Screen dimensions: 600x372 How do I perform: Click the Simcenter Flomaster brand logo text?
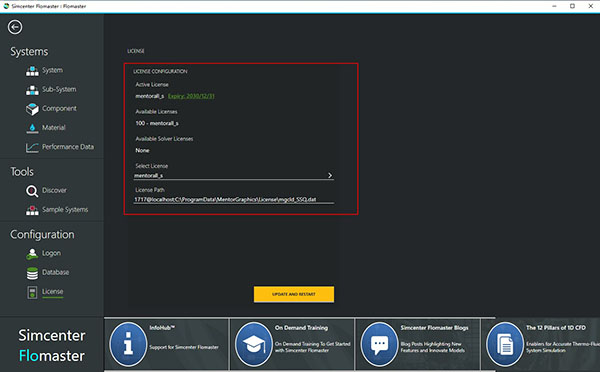52,346
